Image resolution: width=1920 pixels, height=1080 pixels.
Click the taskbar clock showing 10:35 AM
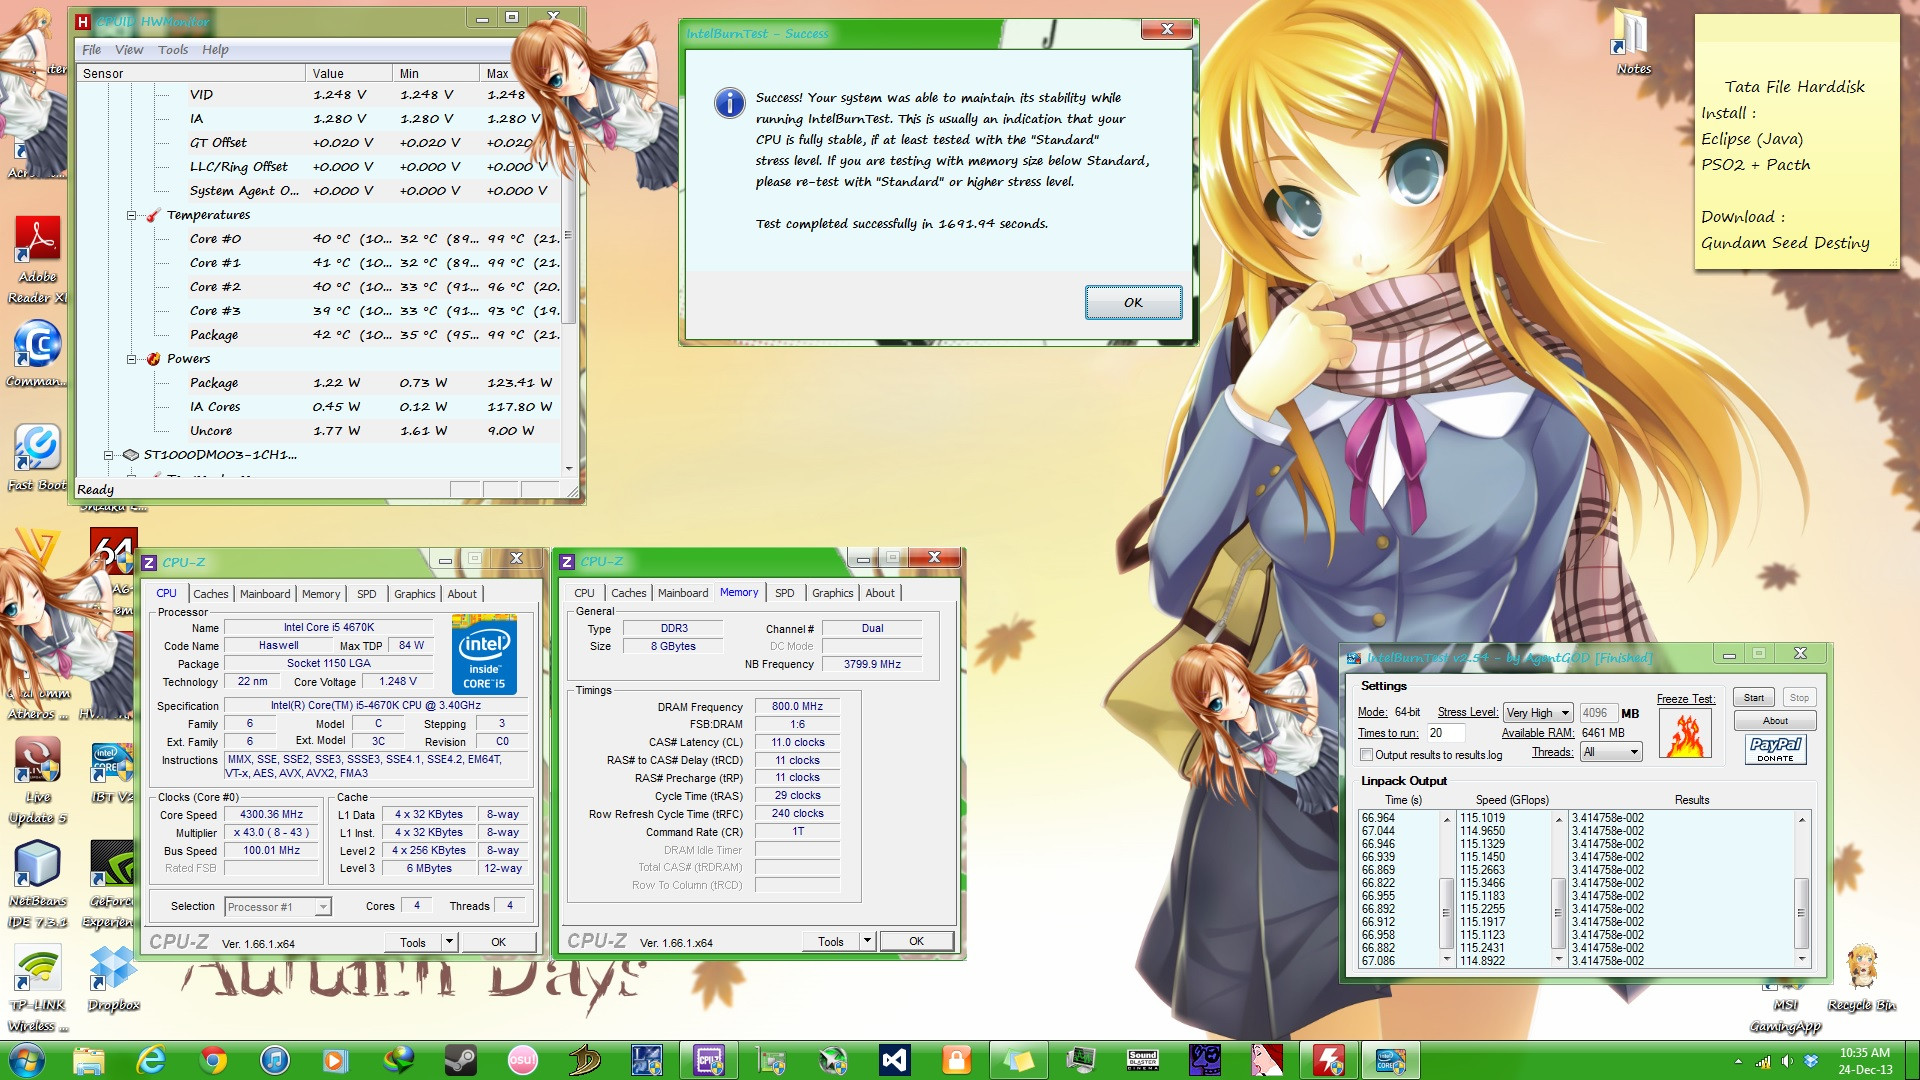click(1864, 1060)
